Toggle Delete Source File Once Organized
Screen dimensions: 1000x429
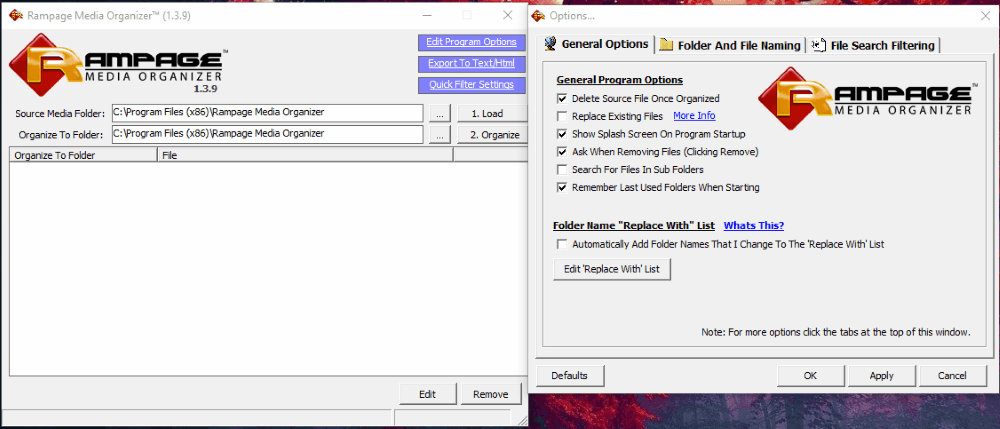562,99
